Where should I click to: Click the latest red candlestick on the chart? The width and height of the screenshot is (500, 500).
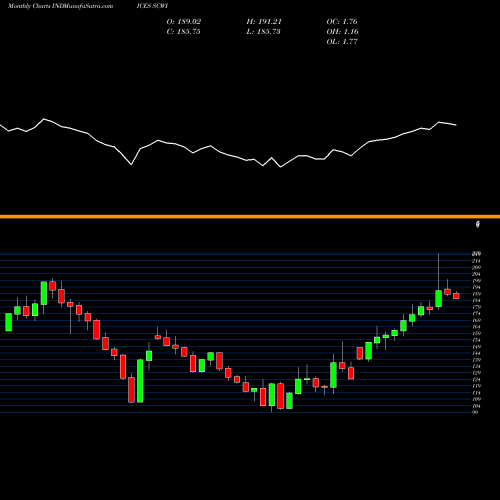coord(456,296)
